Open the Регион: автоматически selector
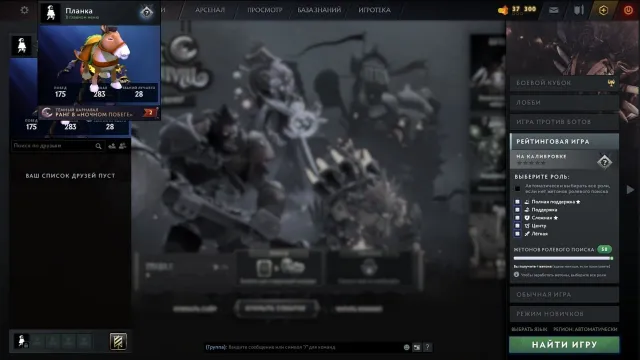640x360 pixels. pyautogui.click(x=585, y=329)
